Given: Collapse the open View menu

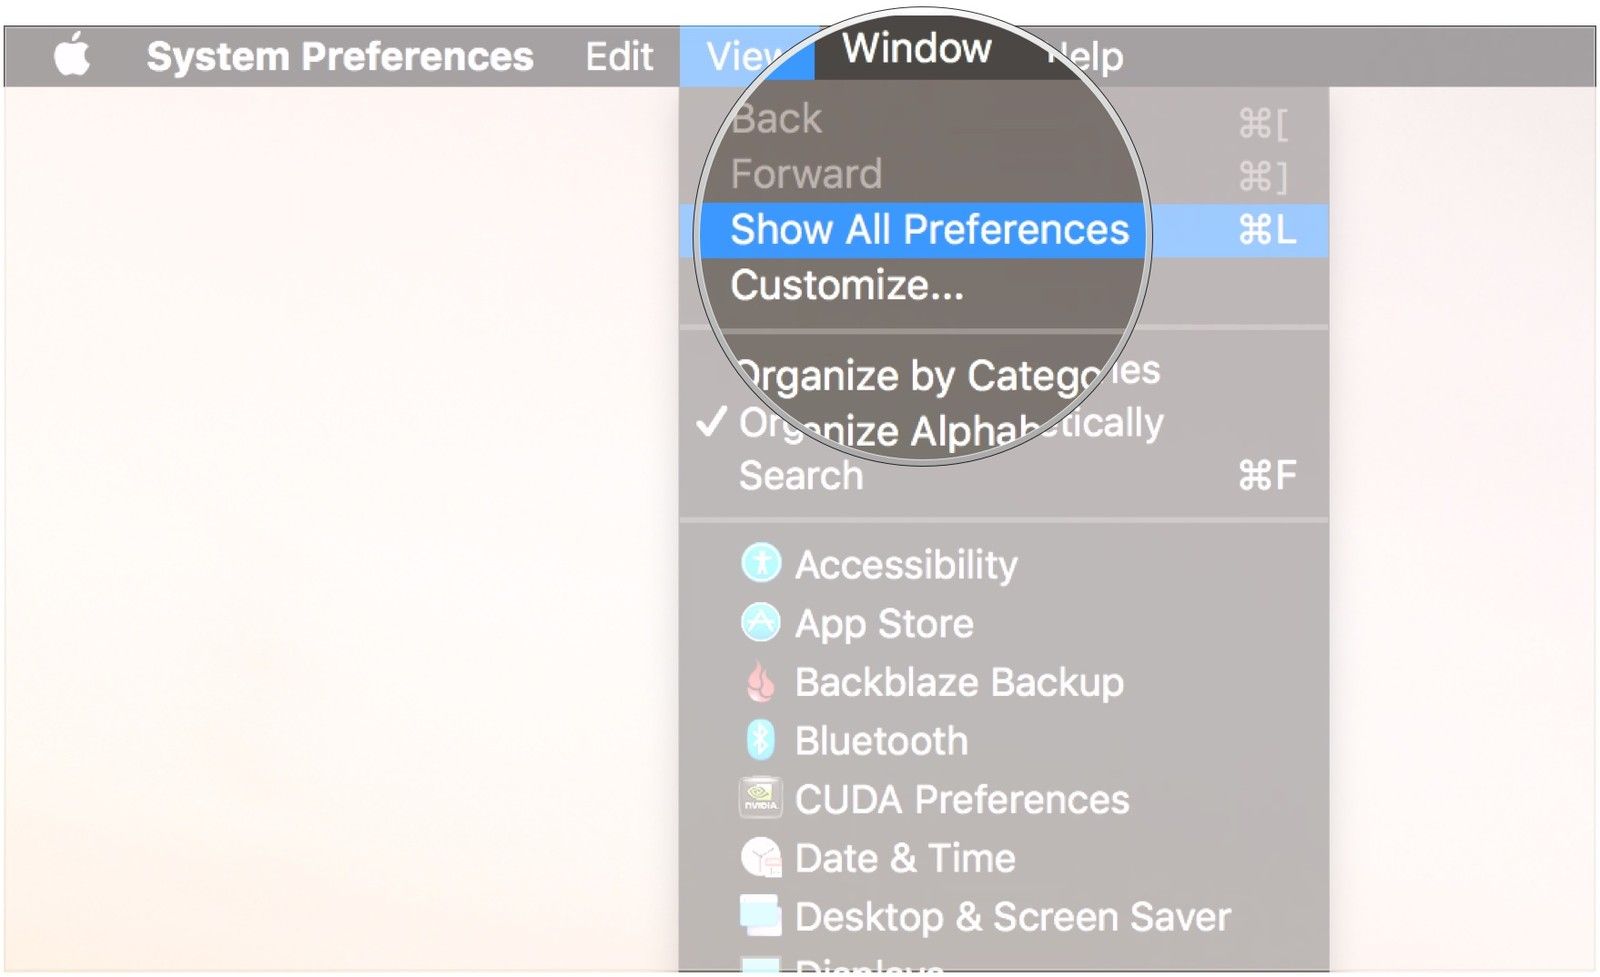Looking at the screenshot, I should (x=742, y=56).
